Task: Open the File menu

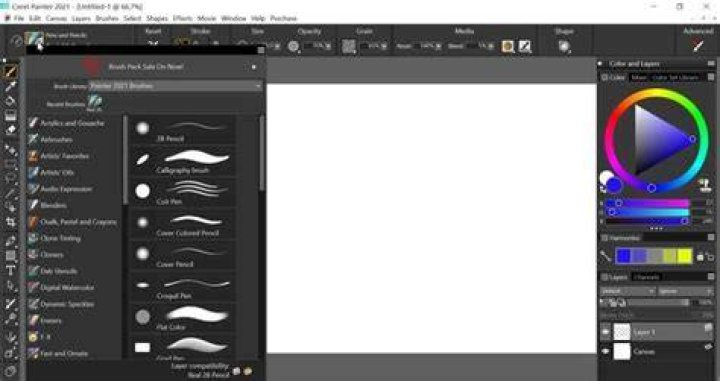Action: pos(18,18)
